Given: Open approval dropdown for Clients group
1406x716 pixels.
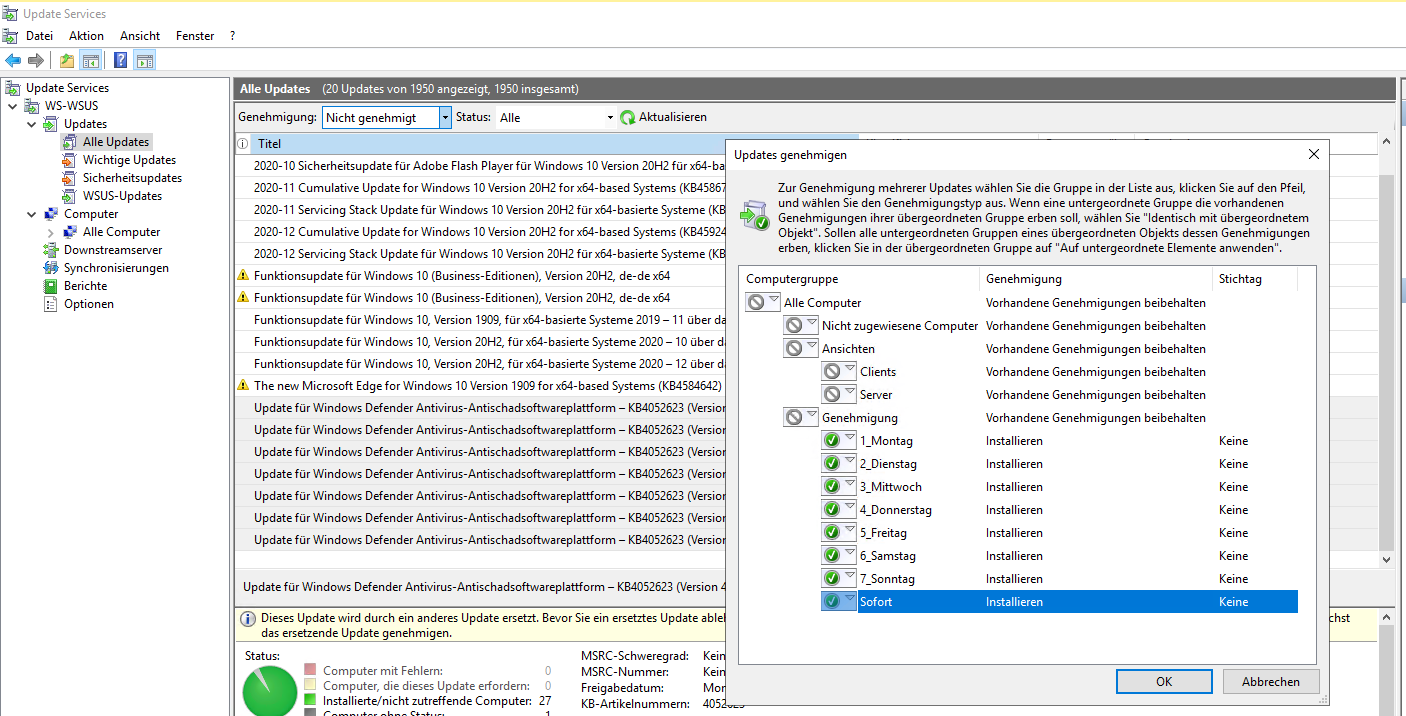Looking at the screenshot, I should point(838,371).
